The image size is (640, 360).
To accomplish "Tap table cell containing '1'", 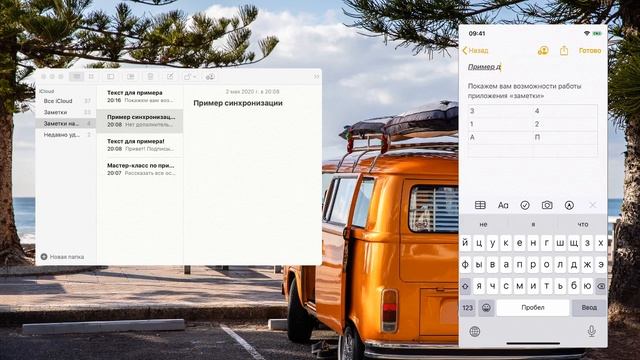I will [500, 124].
